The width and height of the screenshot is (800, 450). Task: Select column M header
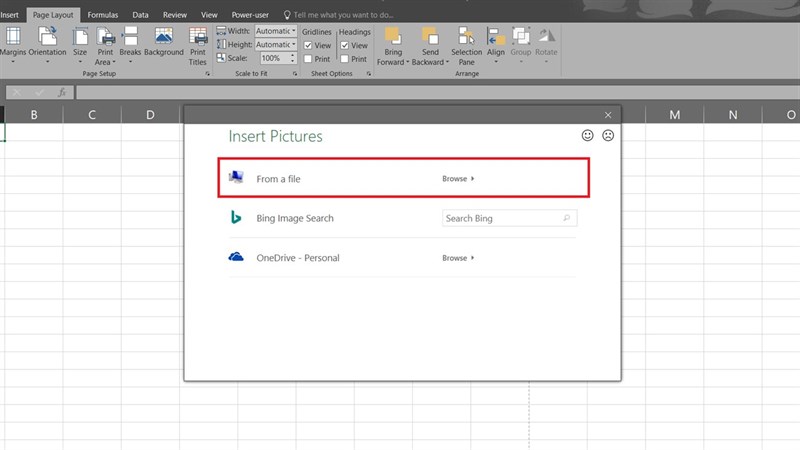674,115
